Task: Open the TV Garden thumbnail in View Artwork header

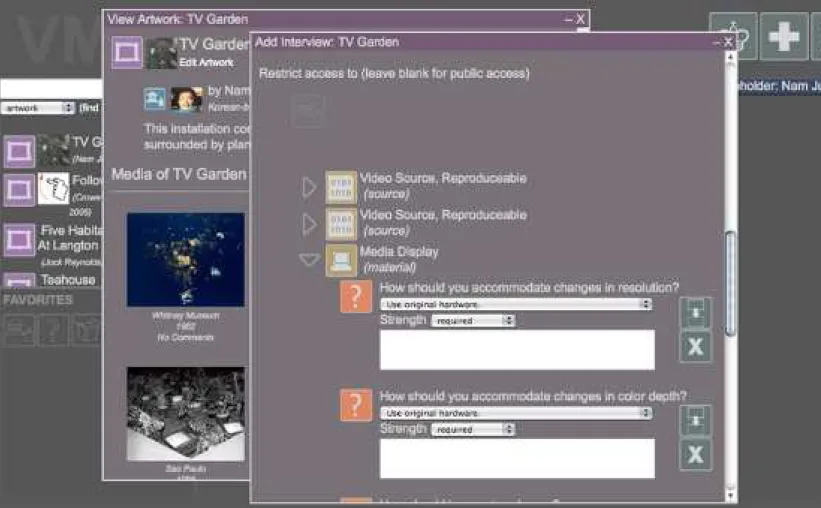Action: coord(162,53)
